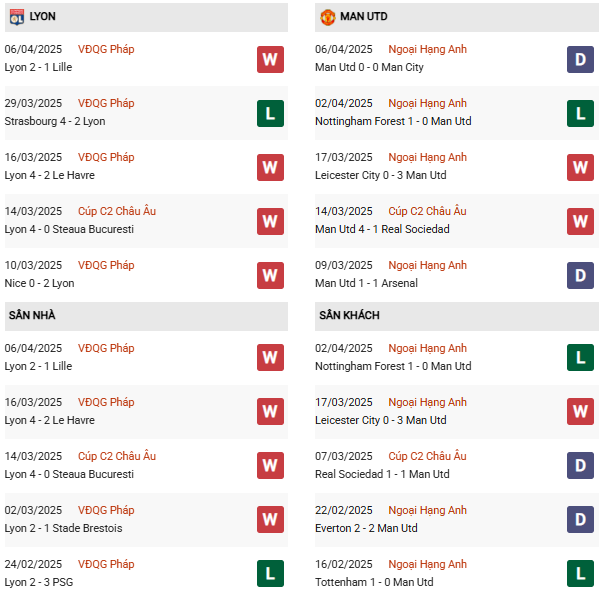Click the D badge beside Everton 2 - 2 Man Utd
Image resolution: width=600 pixels, height=596 pixels.
581,520
